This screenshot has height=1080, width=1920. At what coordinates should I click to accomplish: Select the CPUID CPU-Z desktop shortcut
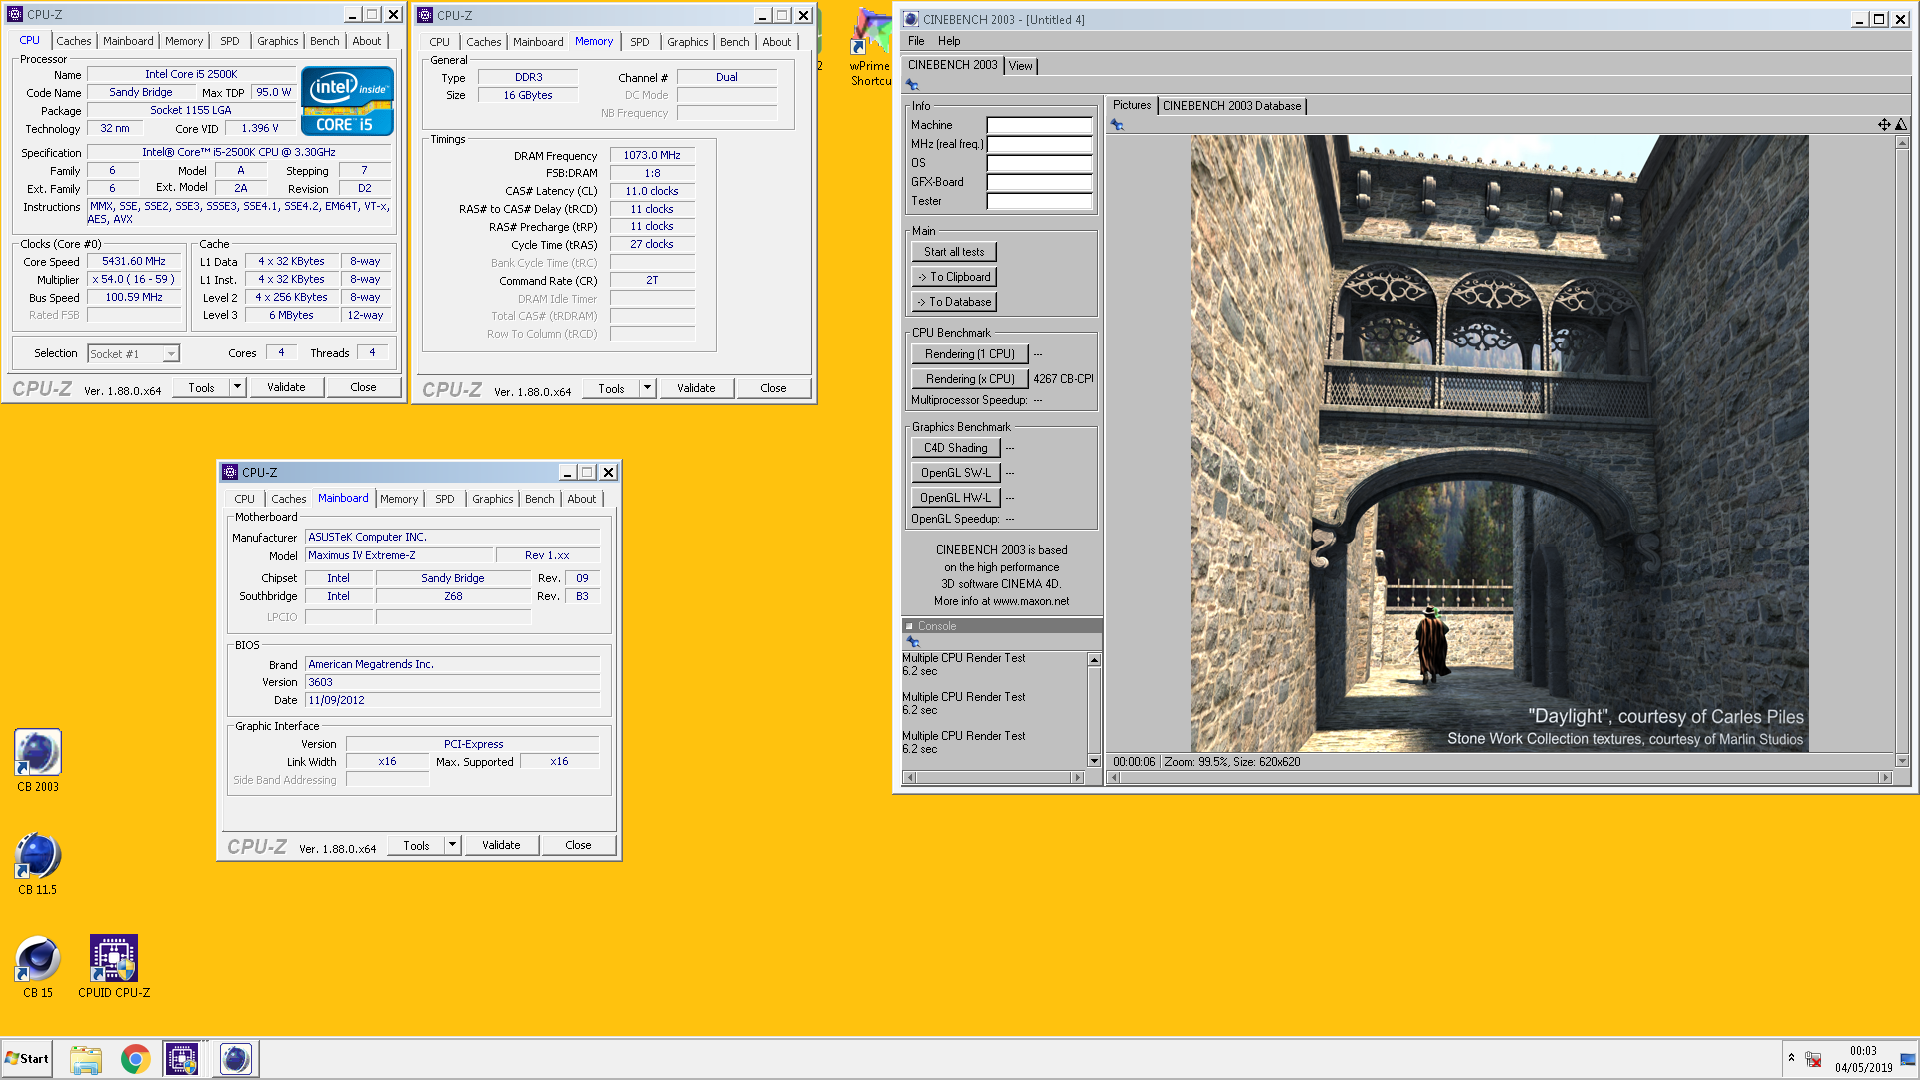click(114, 967)
